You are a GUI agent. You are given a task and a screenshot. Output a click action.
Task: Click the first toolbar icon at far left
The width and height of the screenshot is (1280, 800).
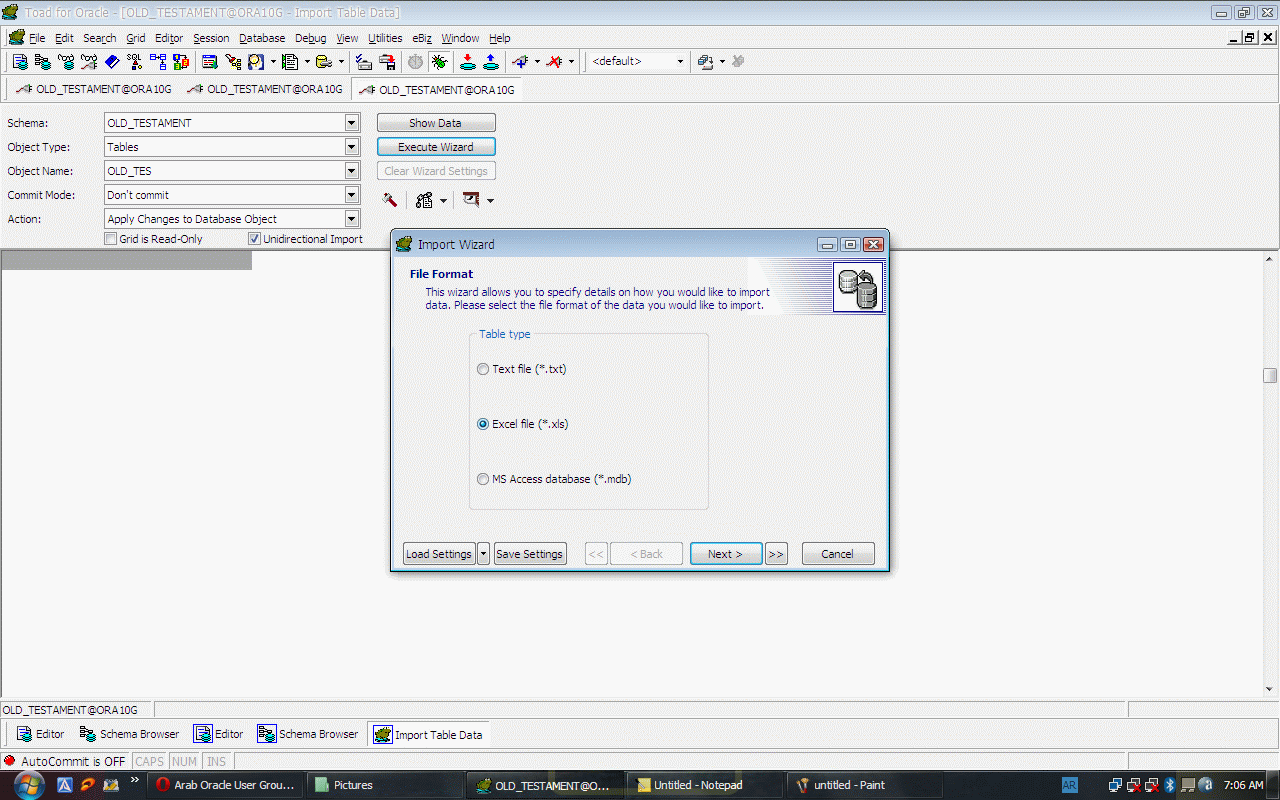click(x=19, y=62)
